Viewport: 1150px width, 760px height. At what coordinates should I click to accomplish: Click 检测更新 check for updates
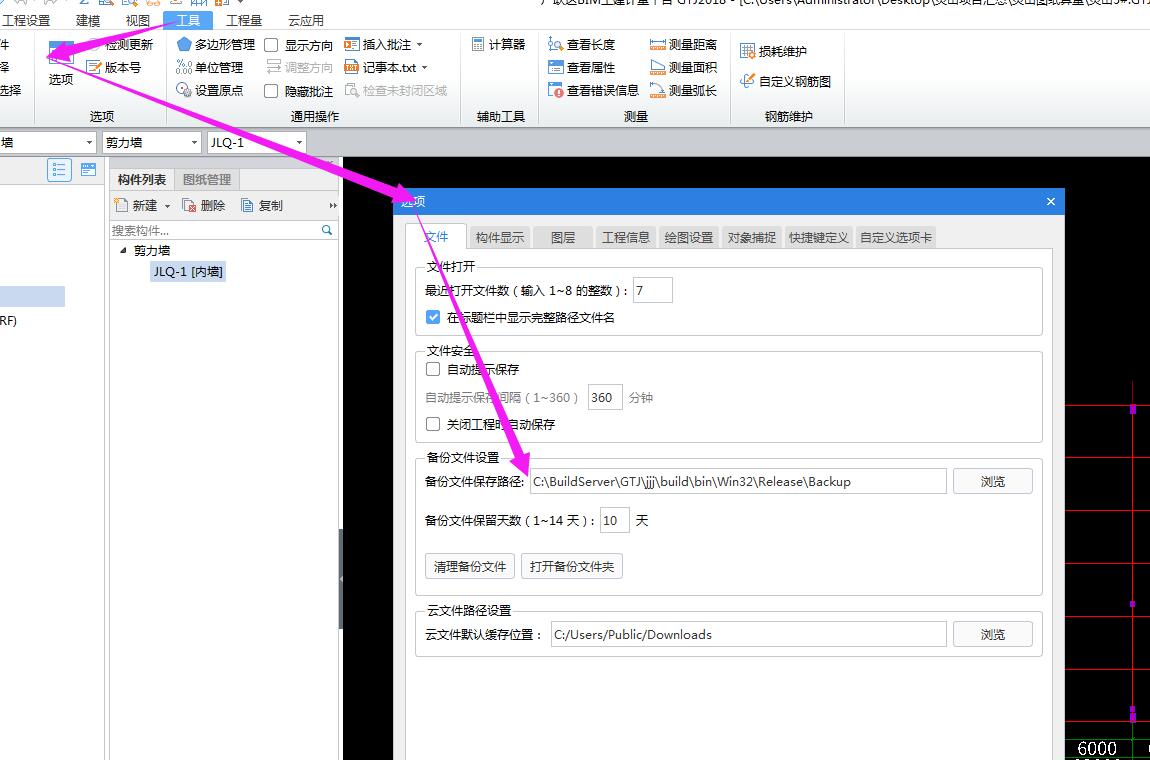point(121,45)
